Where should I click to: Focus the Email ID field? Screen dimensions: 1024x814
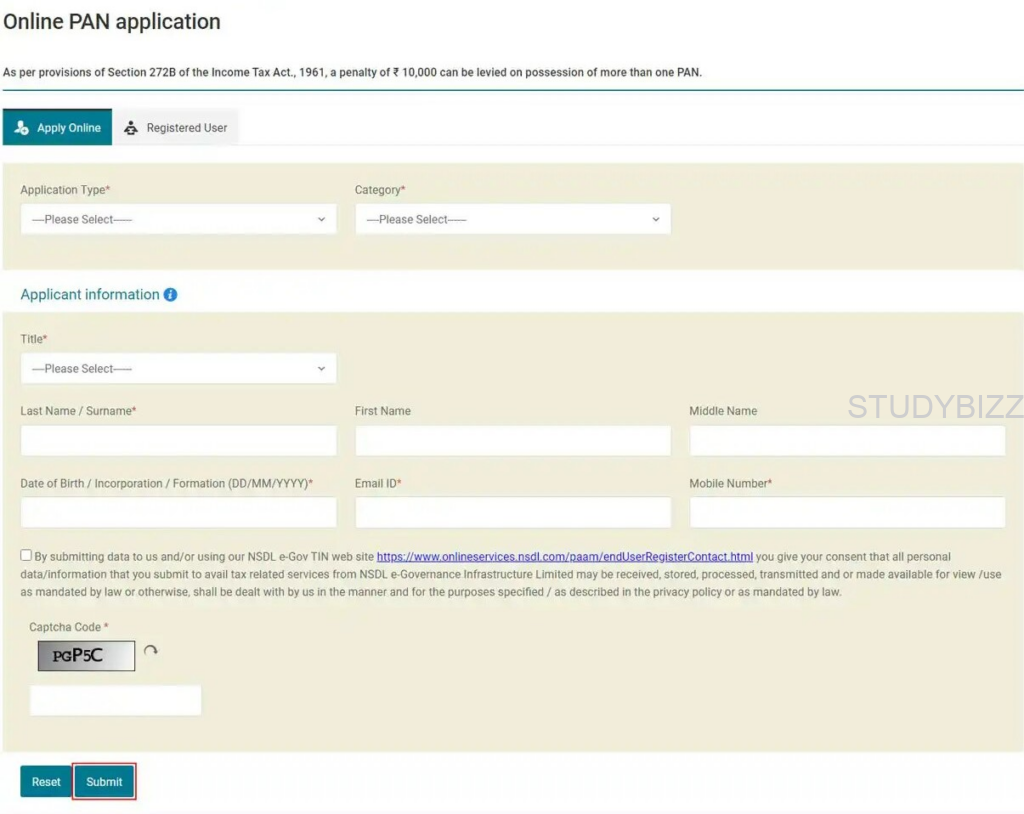point(512,513)
